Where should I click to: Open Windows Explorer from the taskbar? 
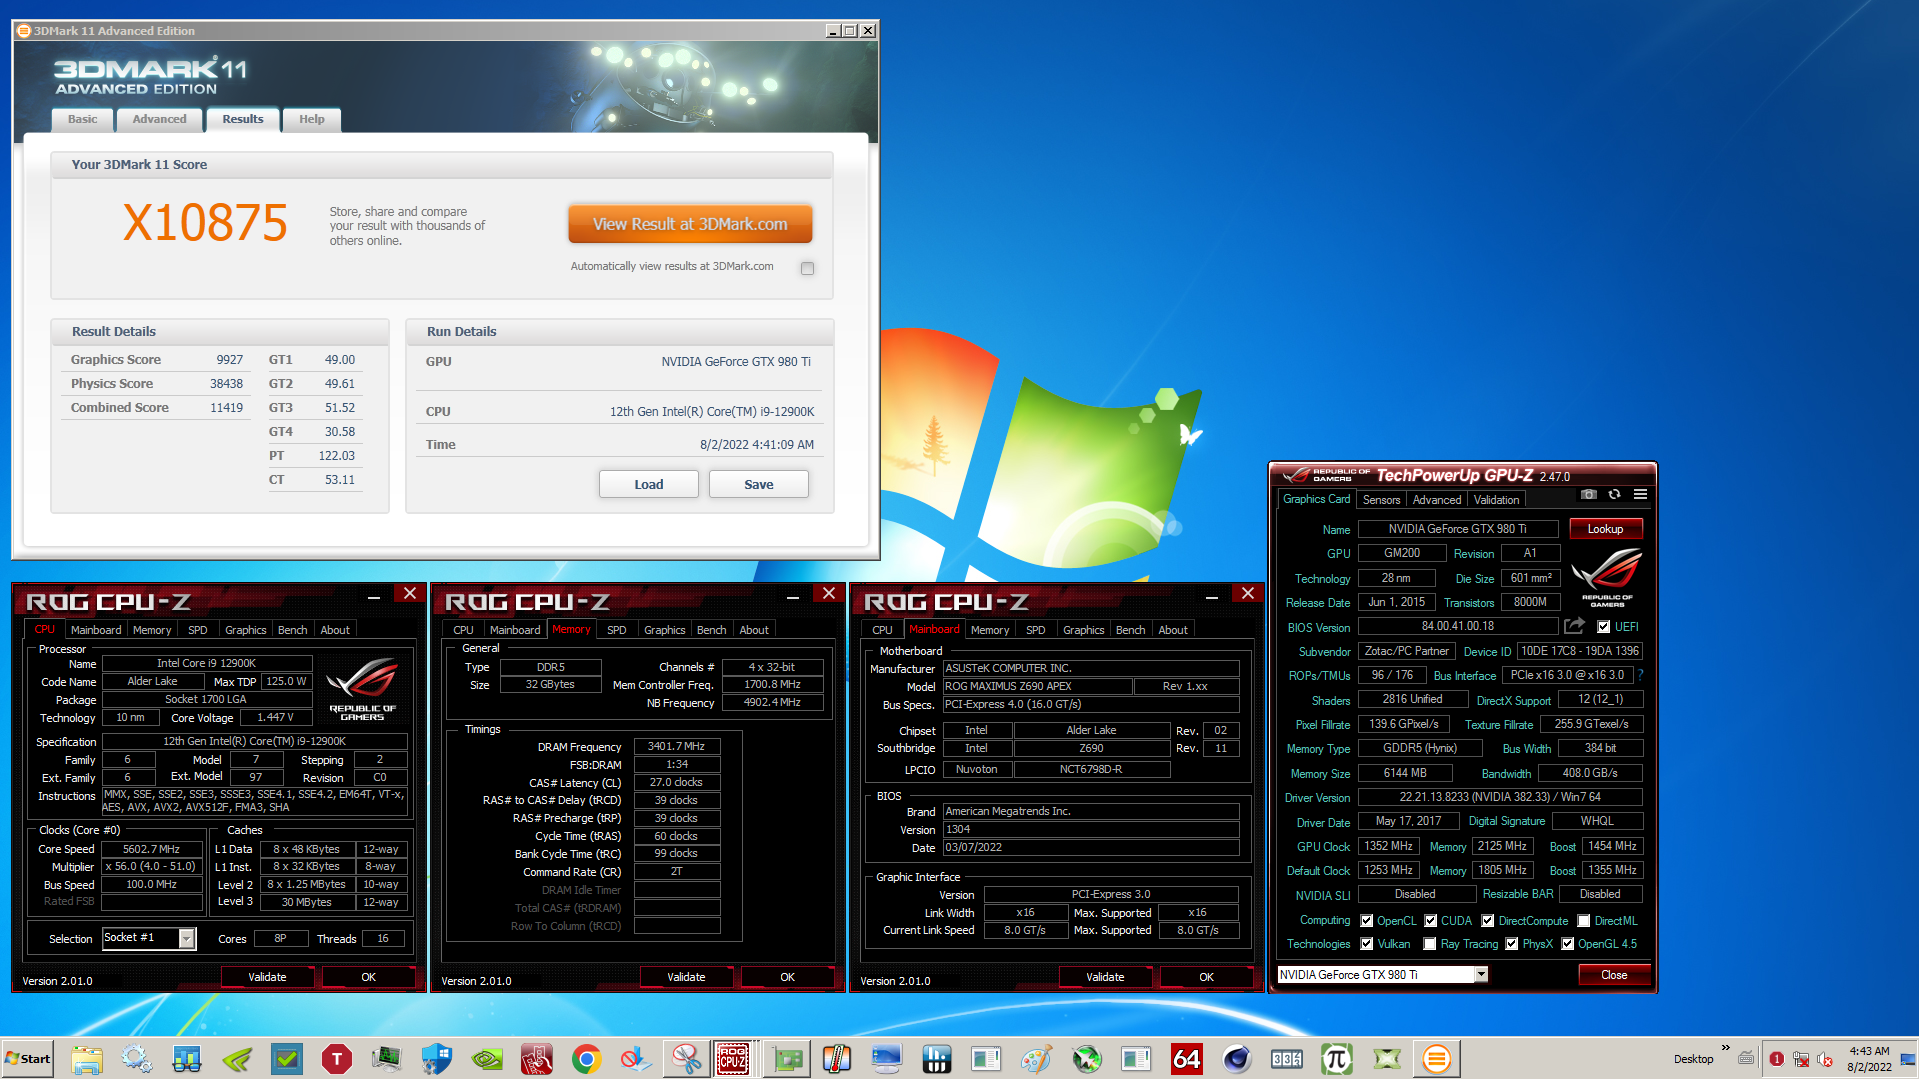coord(87,1058)
